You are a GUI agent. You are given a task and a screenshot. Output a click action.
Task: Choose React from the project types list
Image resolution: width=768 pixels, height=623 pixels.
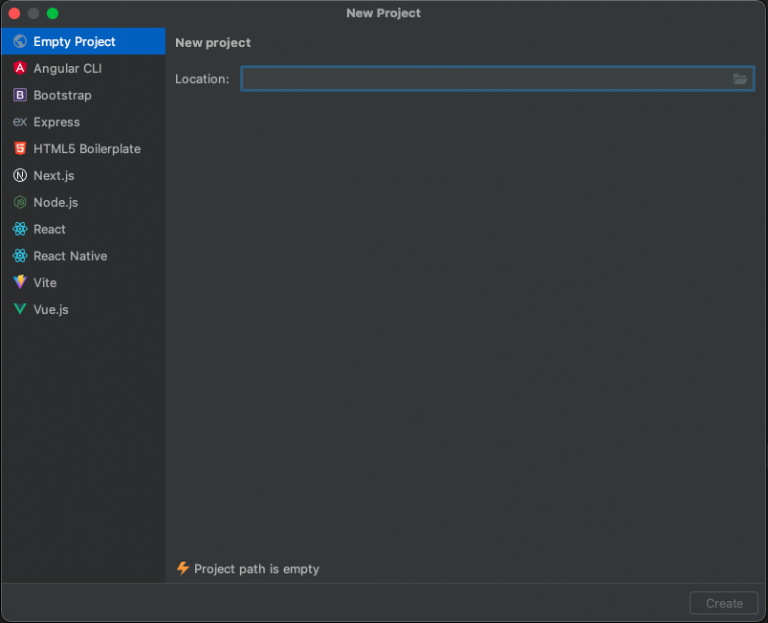point(49,229)
